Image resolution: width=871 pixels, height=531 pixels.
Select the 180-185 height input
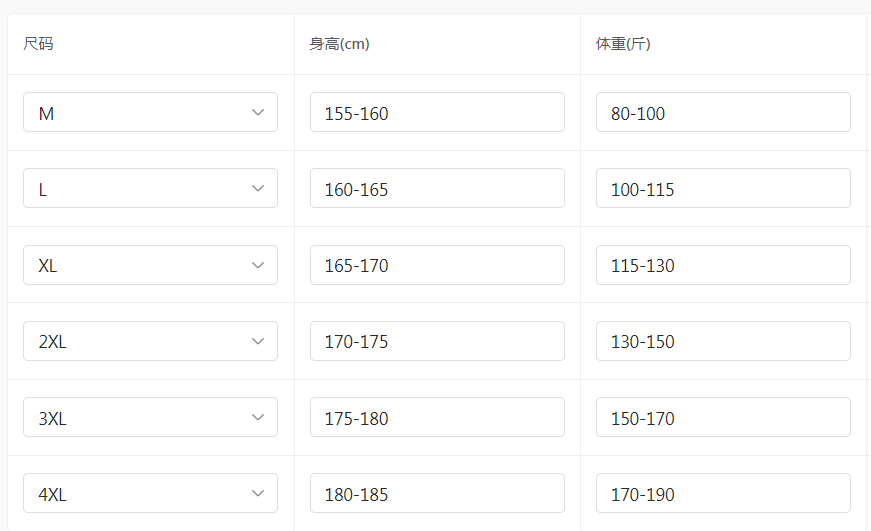pos(437,494)
